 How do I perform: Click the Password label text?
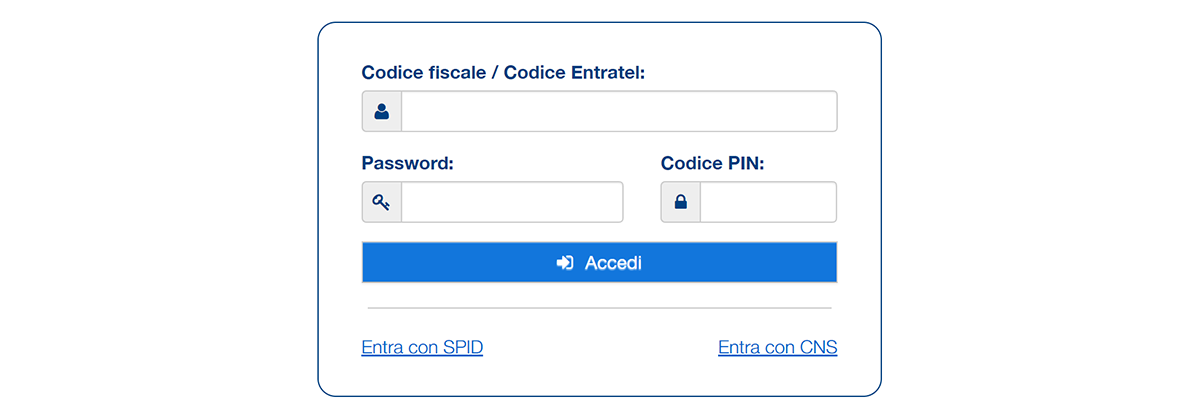(x=408, y=163)
